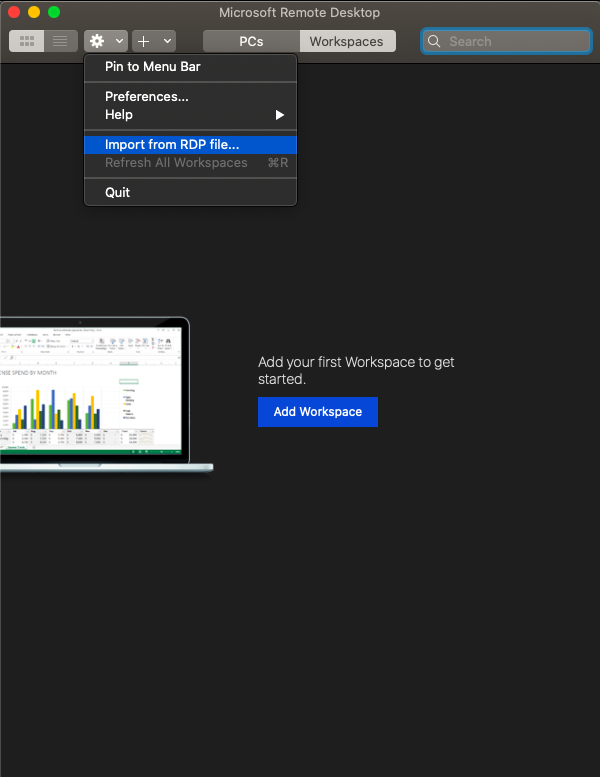Viewport: 600px width, 777px height.
Task: Switch to grid view icon
Action: [x=27, y=41]
